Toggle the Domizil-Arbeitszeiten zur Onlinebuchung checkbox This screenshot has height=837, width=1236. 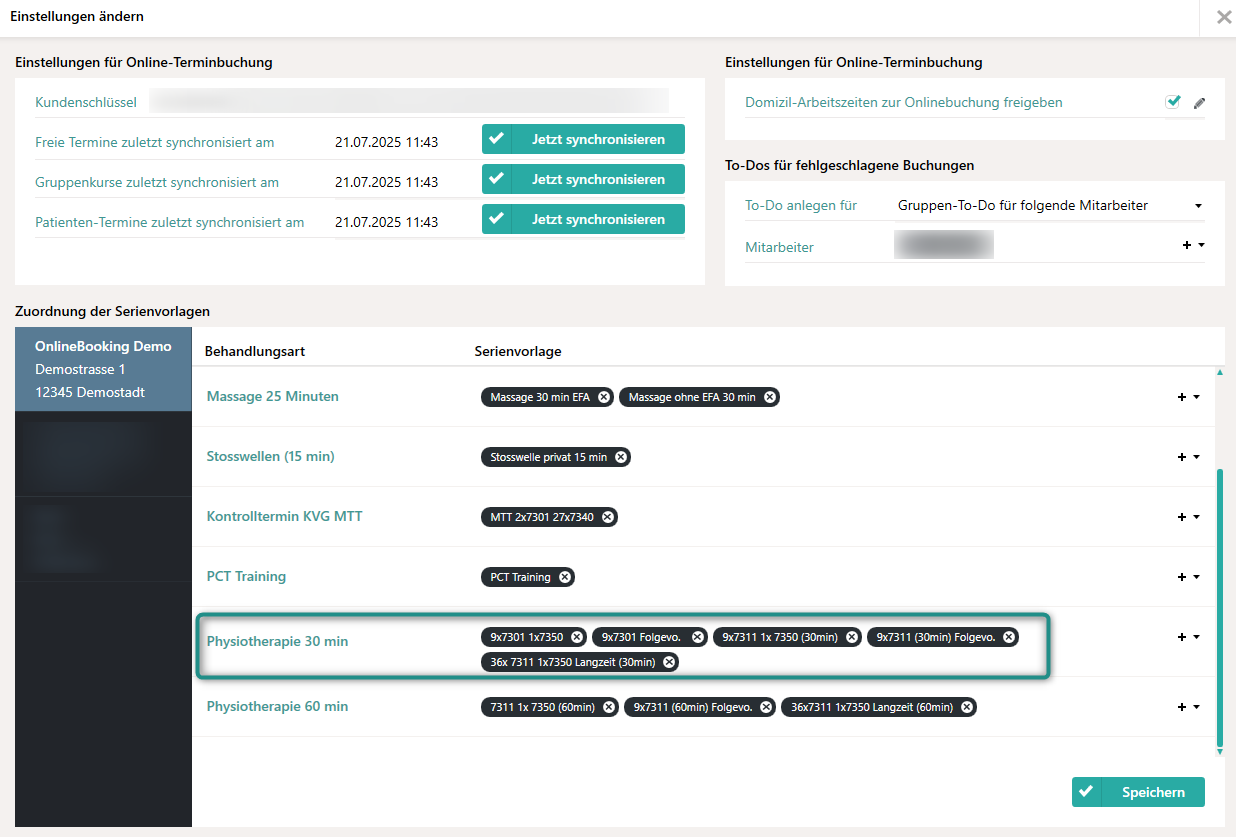tap(1173, 101)
